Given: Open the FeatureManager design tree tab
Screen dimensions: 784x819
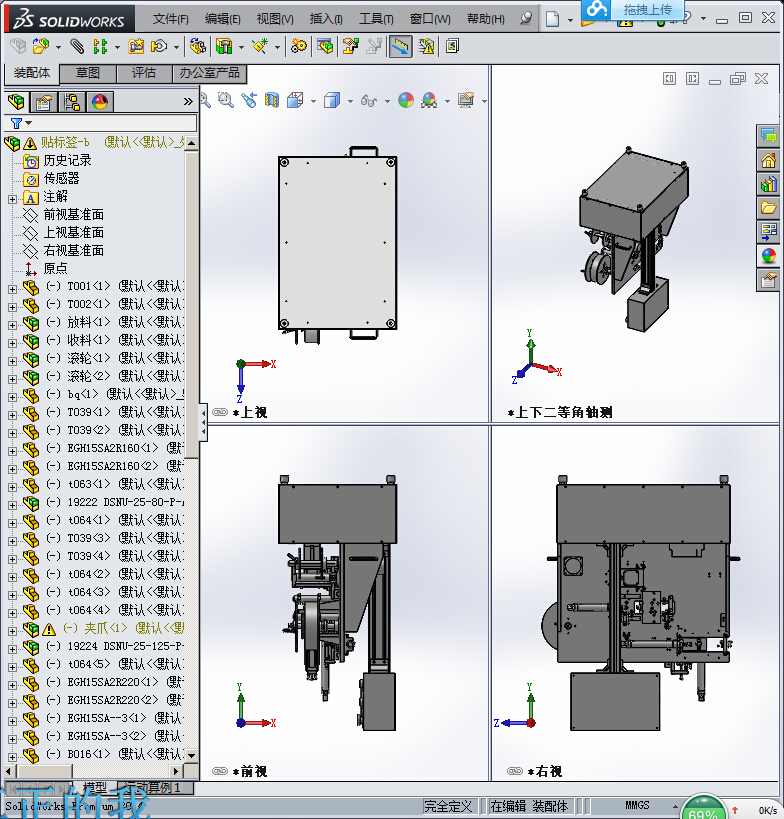Looking at the screenshot, I should click(17, 102).
